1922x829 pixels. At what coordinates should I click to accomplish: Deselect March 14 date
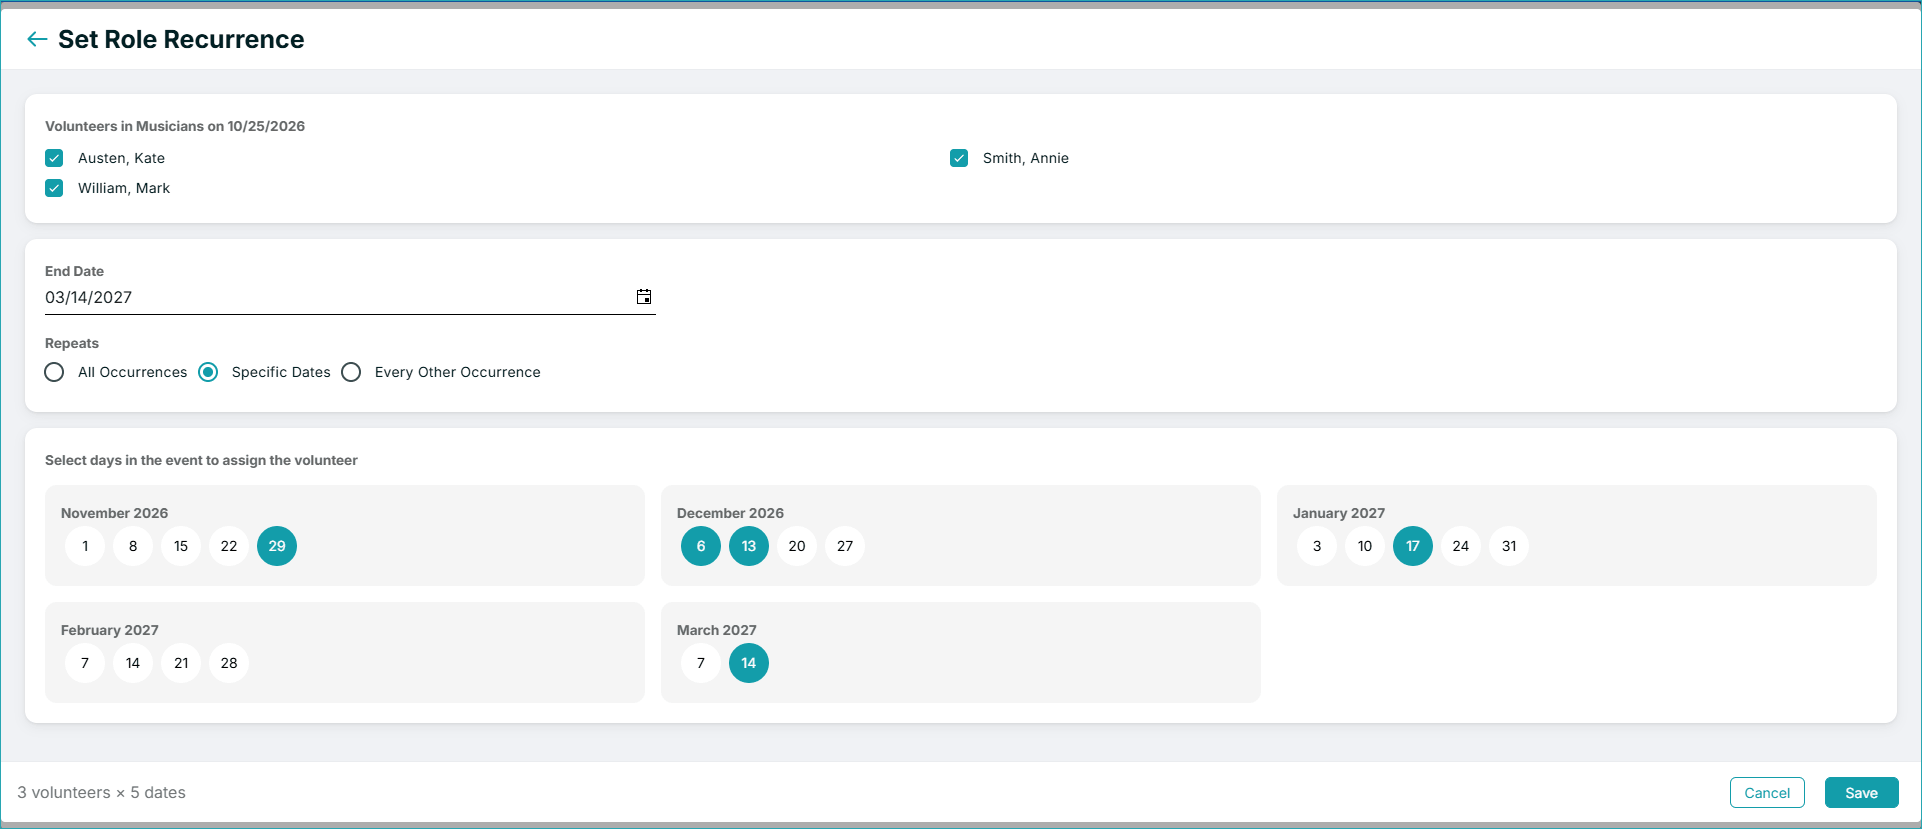(749, 663)
